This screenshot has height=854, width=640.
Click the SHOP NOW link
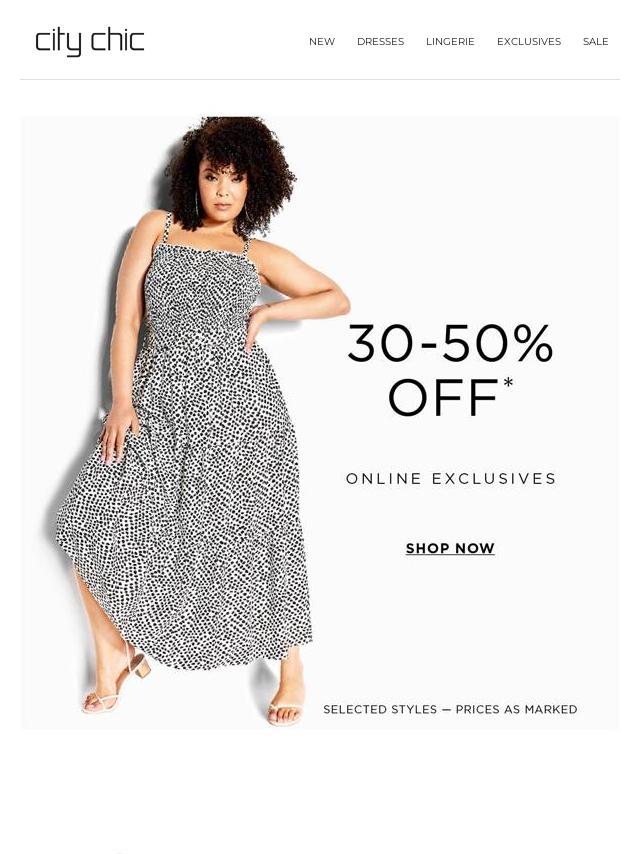click(x=450, y=548)
